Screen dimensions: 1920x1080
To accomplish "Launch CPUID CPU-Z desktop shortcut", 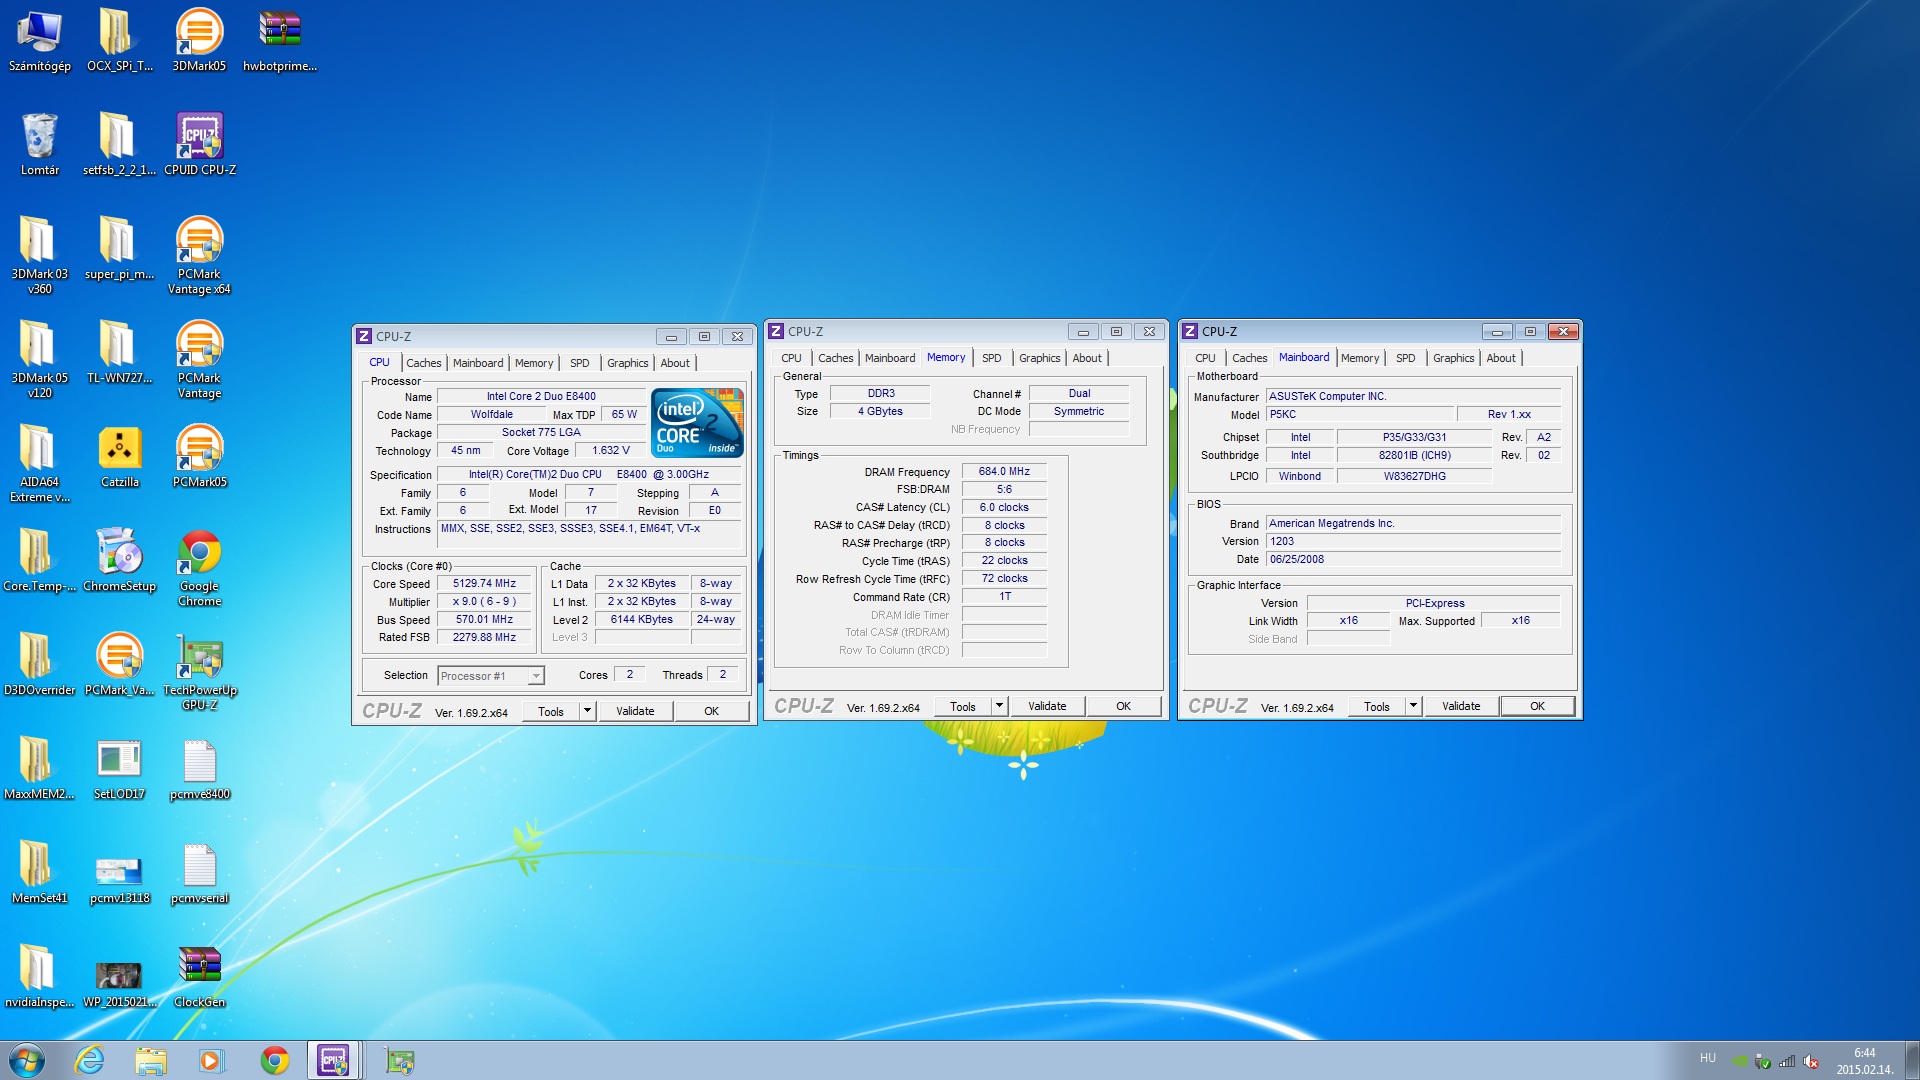I will tap(200, 144).
